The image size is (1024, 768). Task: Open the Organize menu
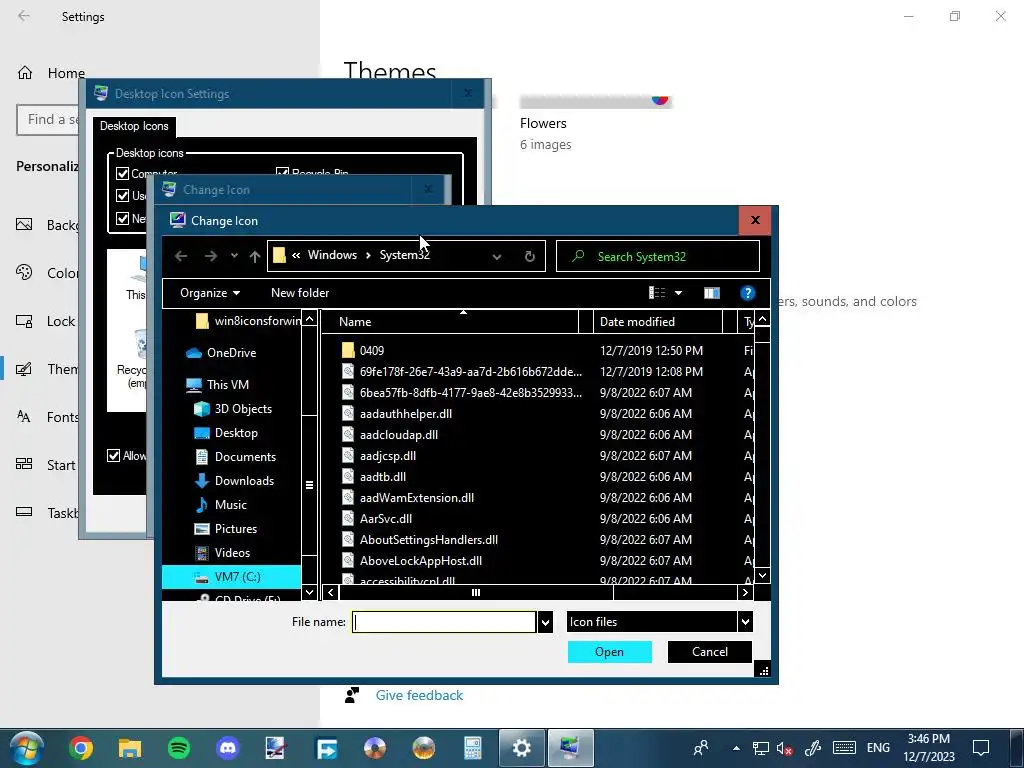tap(210, 293)
